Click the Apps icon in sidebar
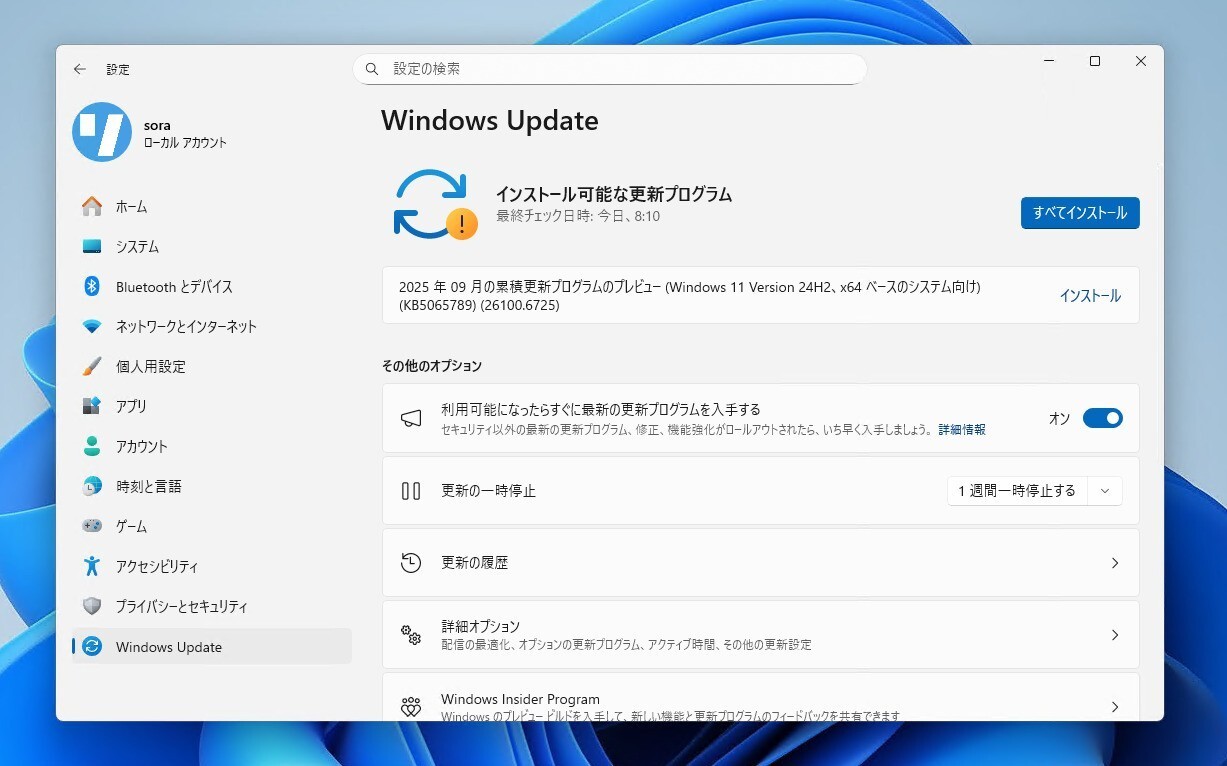This screenshot has height=766, width=1227. coord(92,406)
